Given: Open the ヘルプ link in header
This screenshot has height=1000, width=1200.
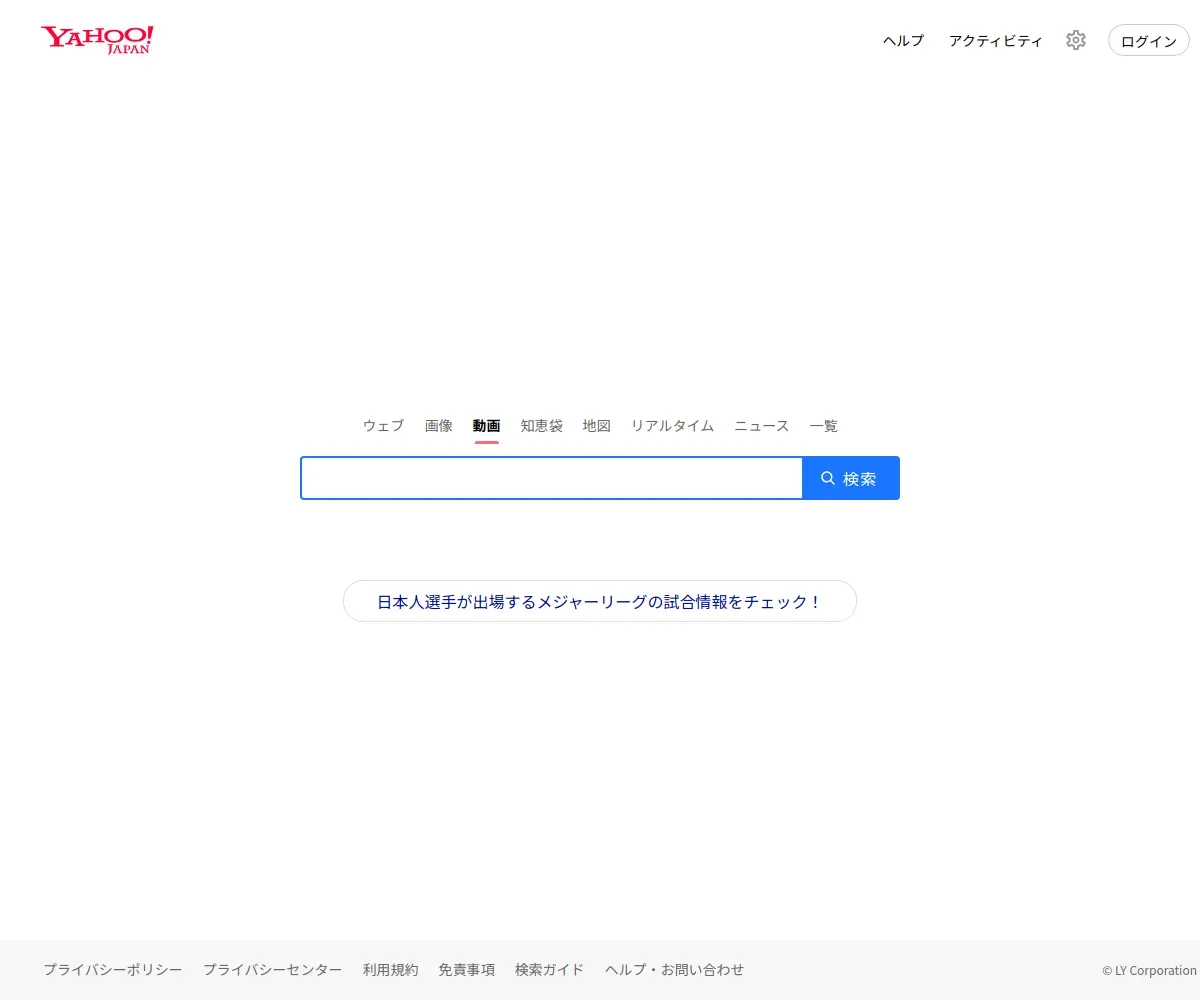Looking at the screenshot, I should pos(903,41).
